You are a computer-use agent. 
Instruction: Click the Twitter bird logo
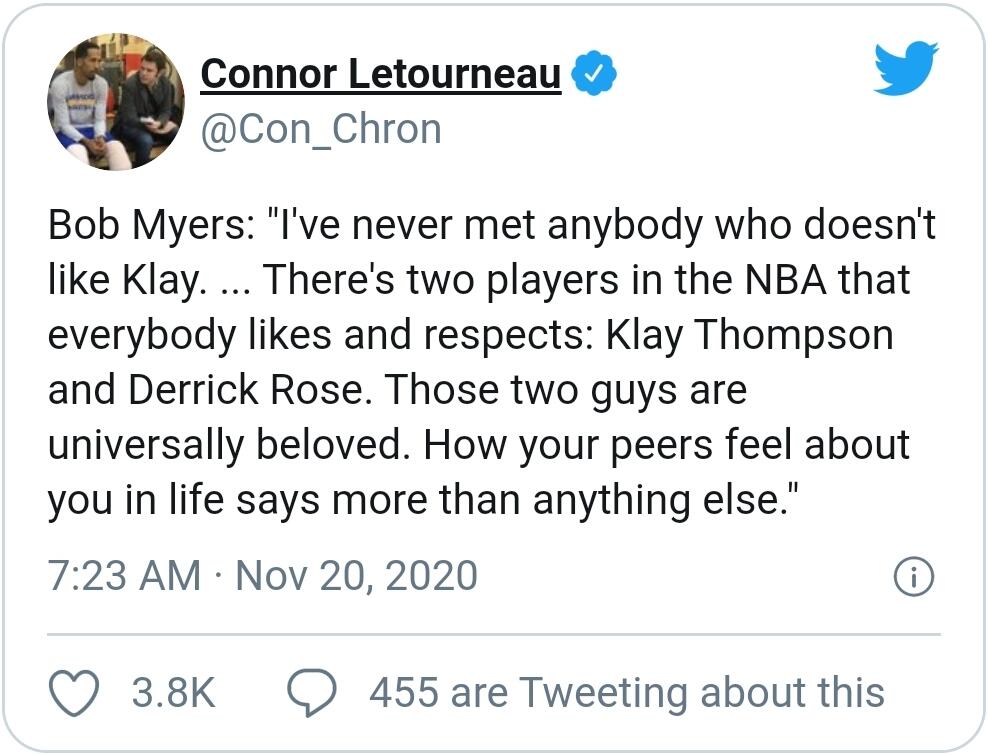tap(905, 69)
